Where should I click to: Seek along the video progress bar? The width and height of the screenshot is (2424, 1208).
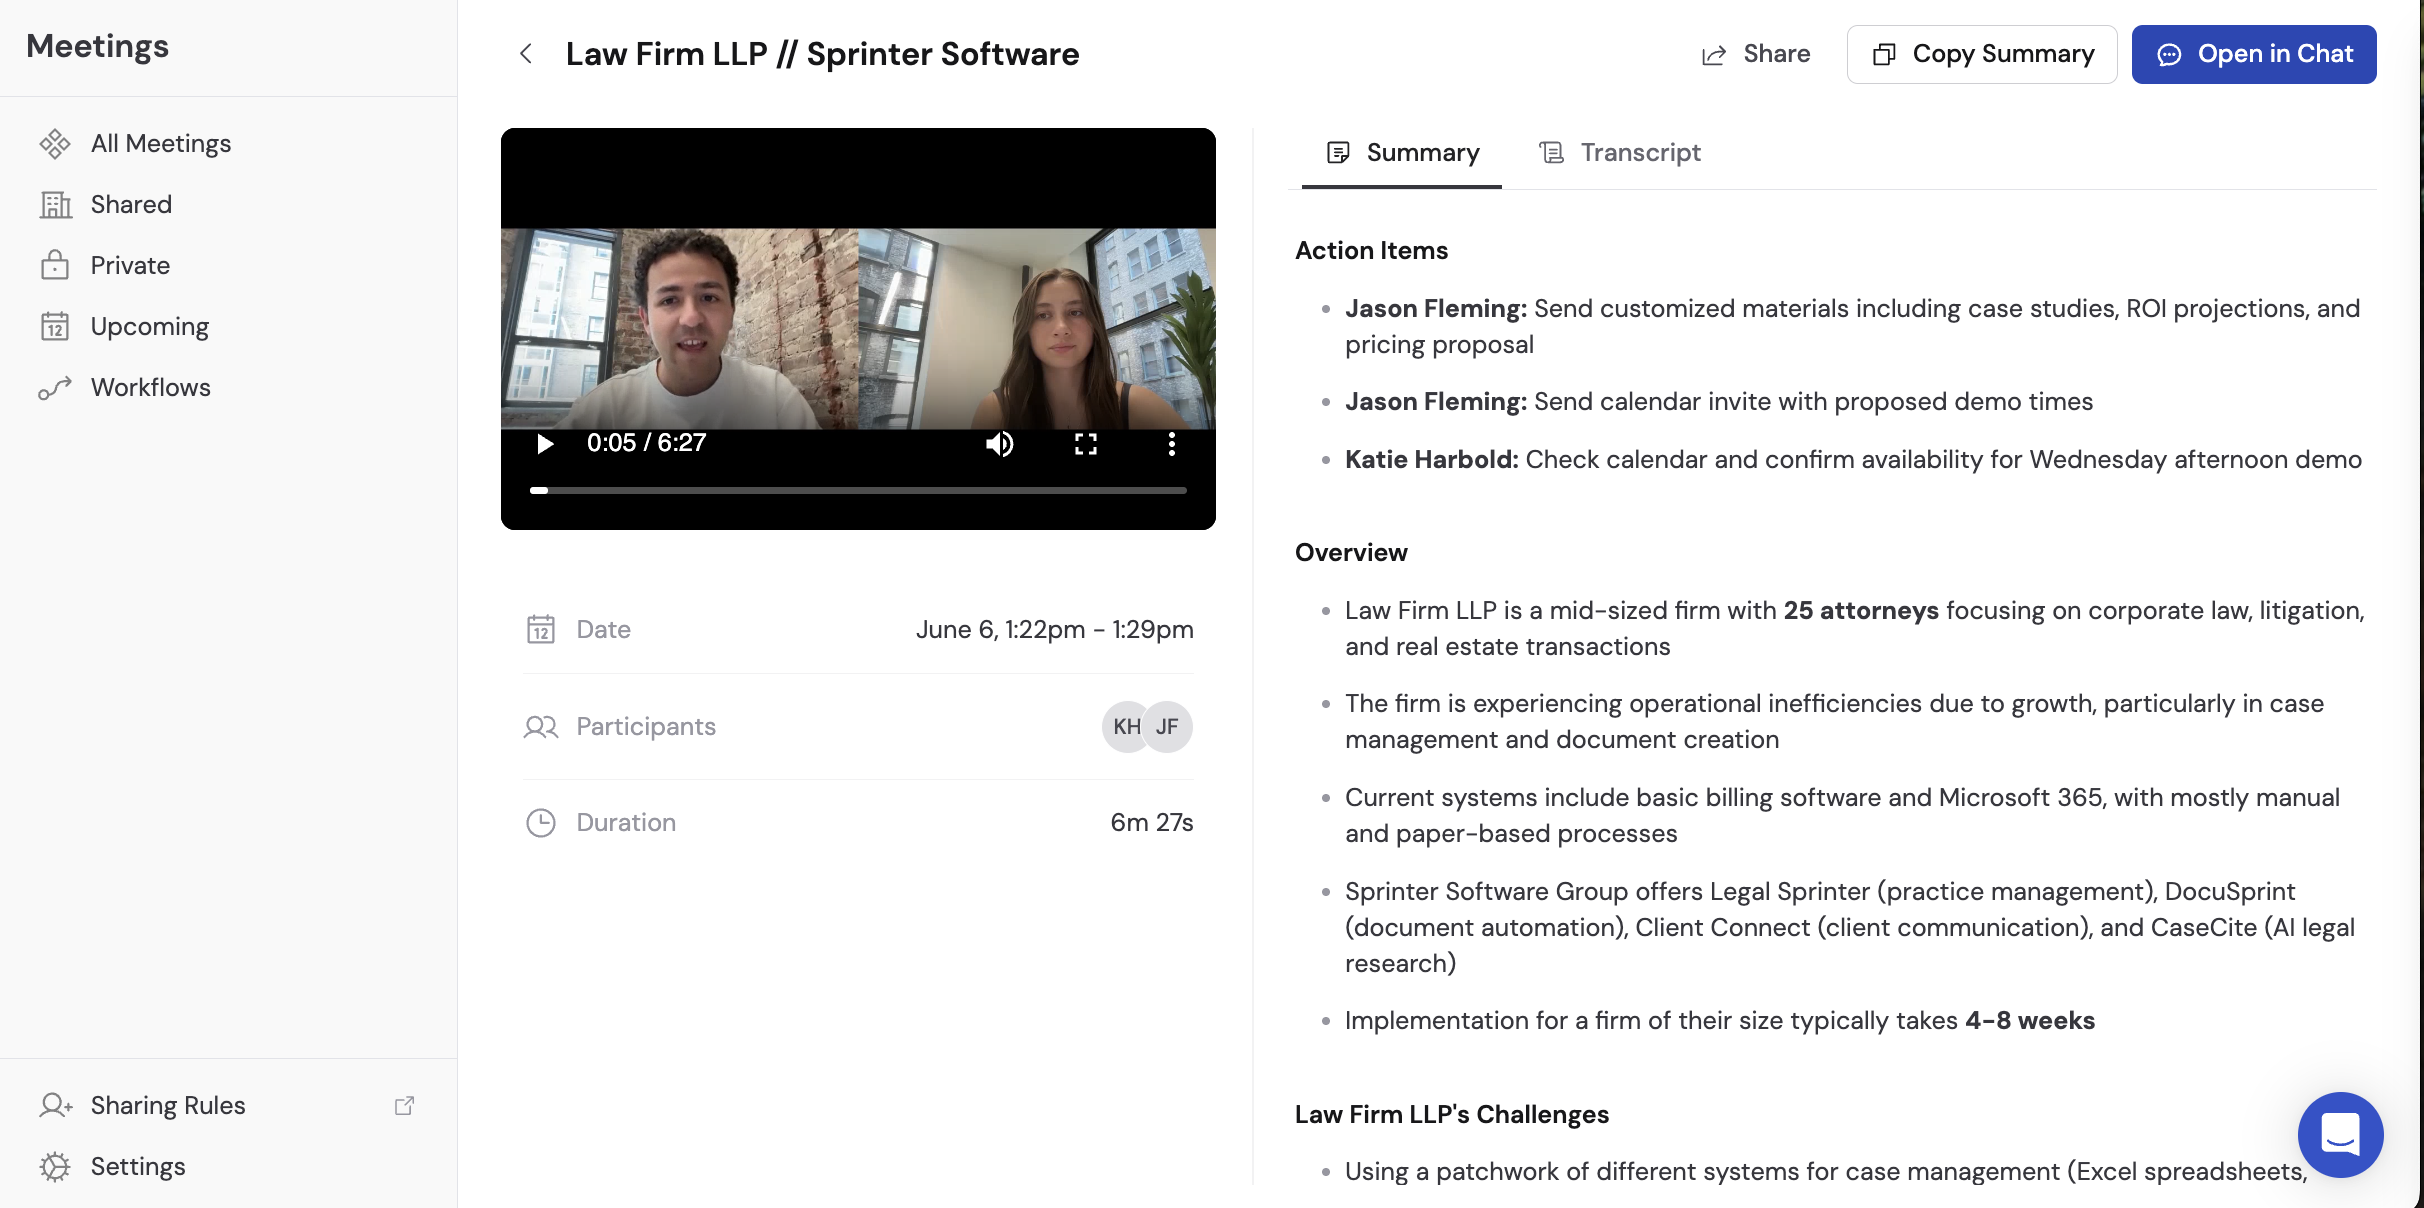pos(860,491)
